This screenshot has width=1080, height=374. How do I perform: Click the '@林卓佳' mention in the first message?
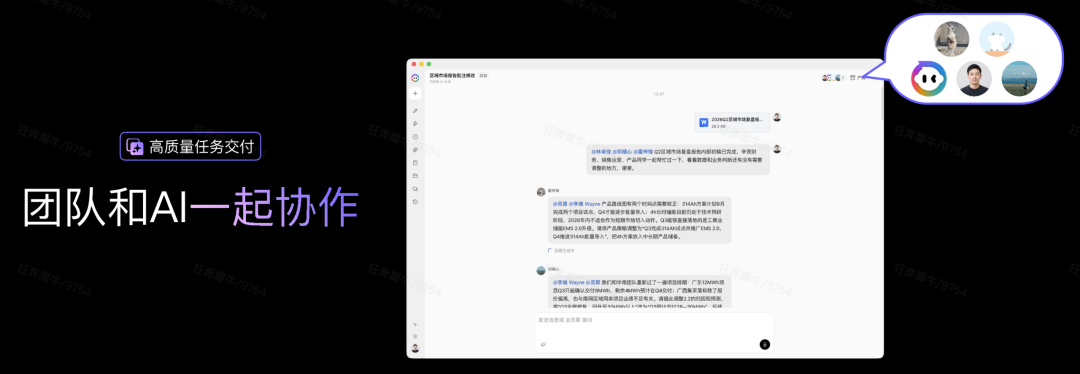(601, 151)
